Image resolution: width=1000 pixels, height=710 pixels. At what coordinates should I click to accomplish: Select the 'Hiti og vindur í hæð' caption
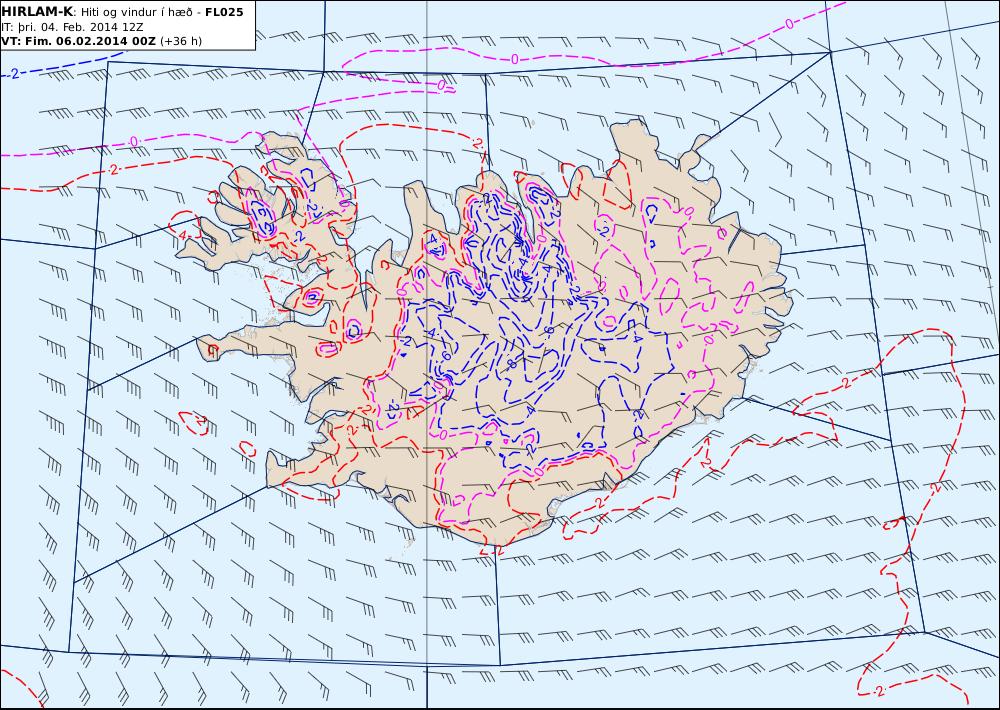pyautogui.click(x=136, y=12)
